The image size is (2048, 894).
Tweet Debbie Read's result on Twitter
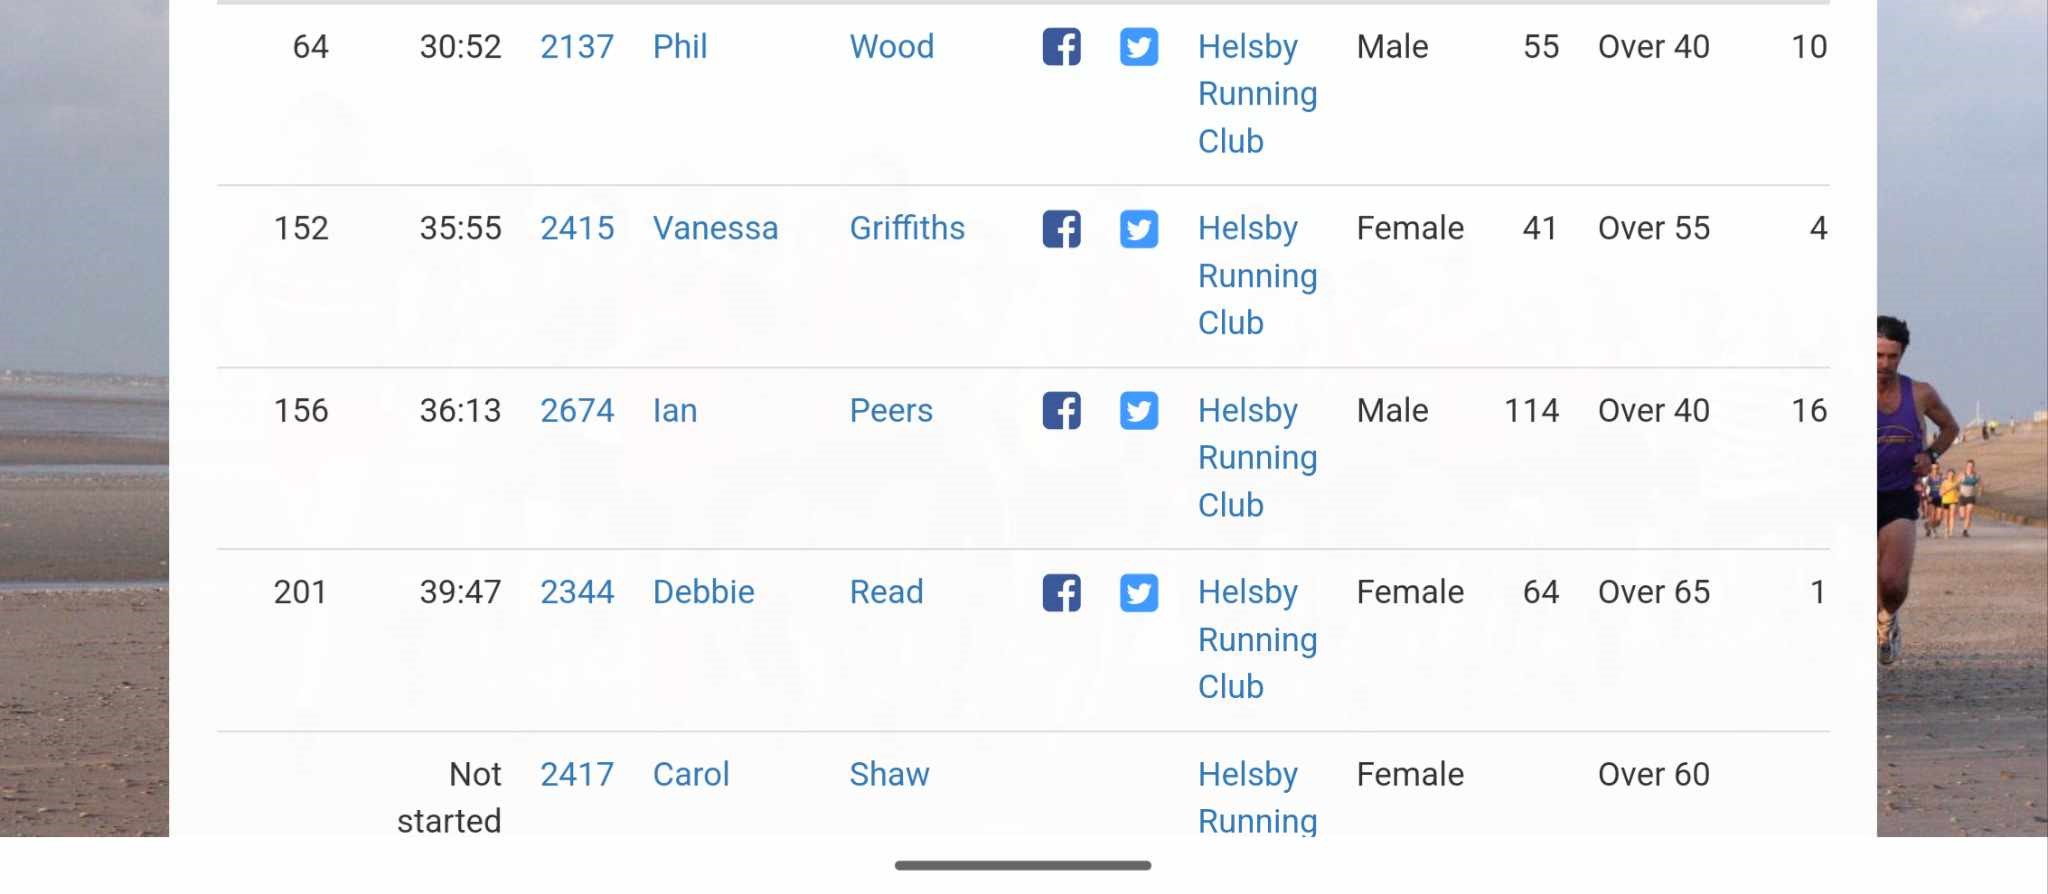[x=1138, y=593]
